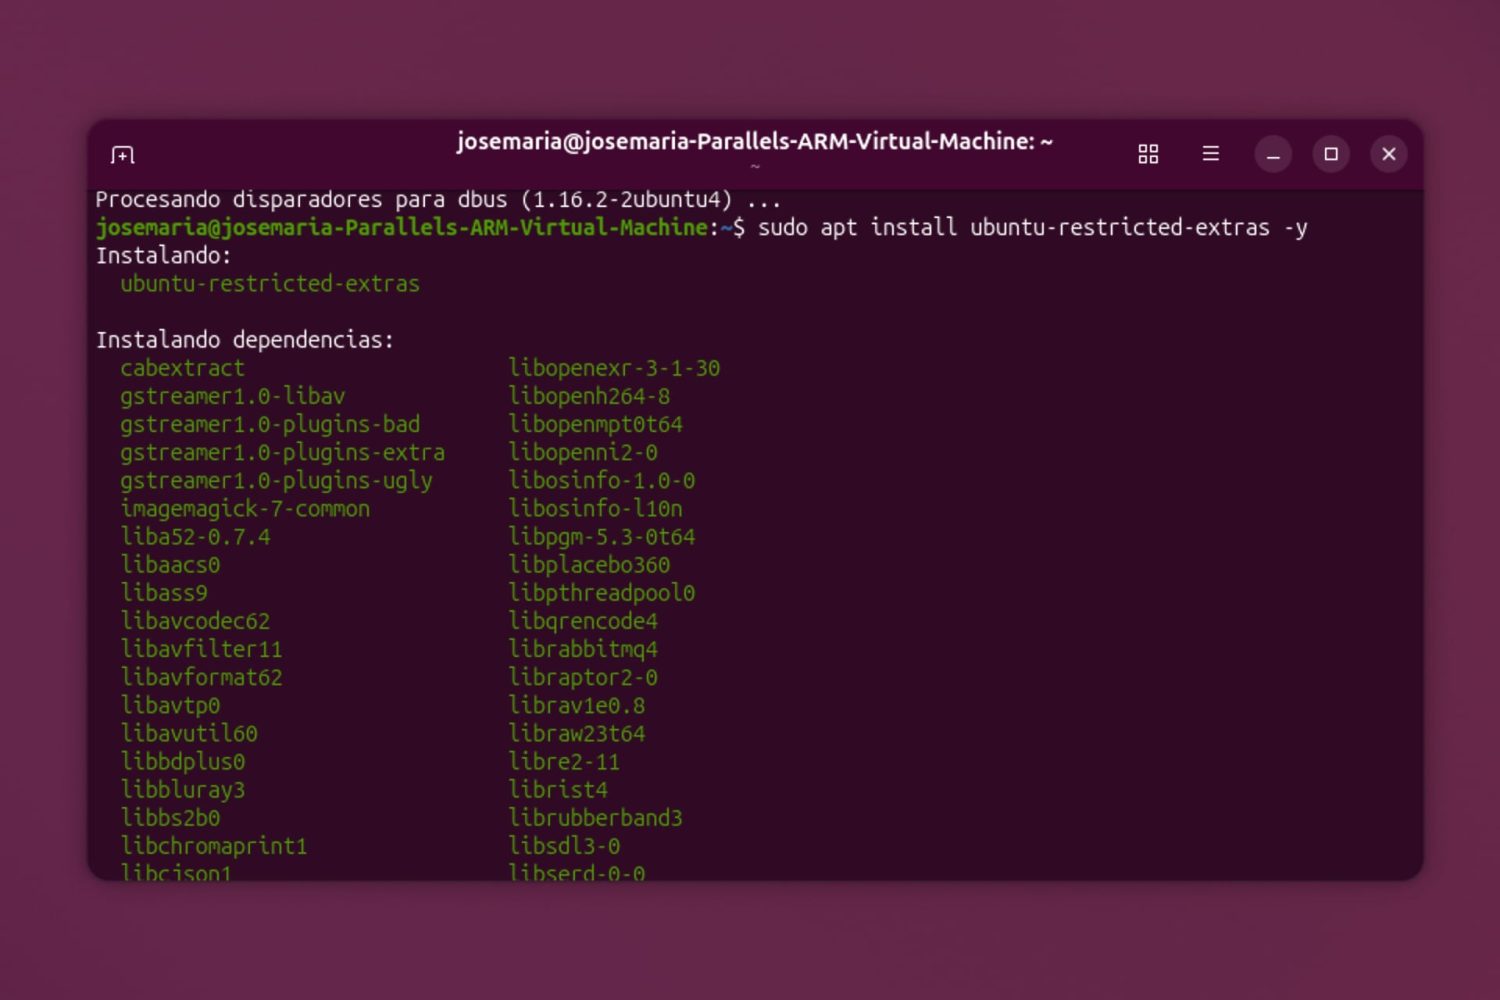This screenshot has width=1500, height=1000.
Task: Click the 'libopenexr-3-1-30' entry
Action: [x=614, y=368]
